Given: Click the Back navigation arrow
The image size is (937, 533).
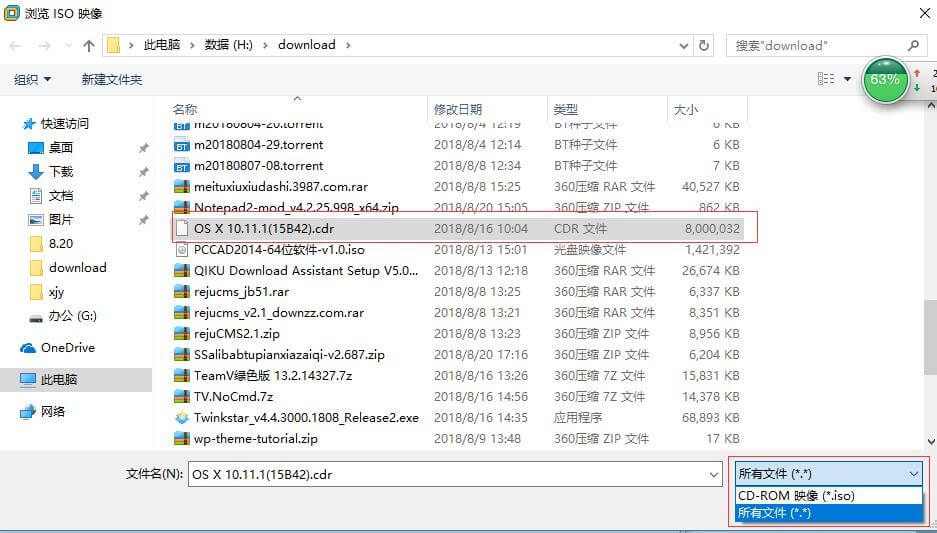Looking at the screenshot, I should pos(16,45).
